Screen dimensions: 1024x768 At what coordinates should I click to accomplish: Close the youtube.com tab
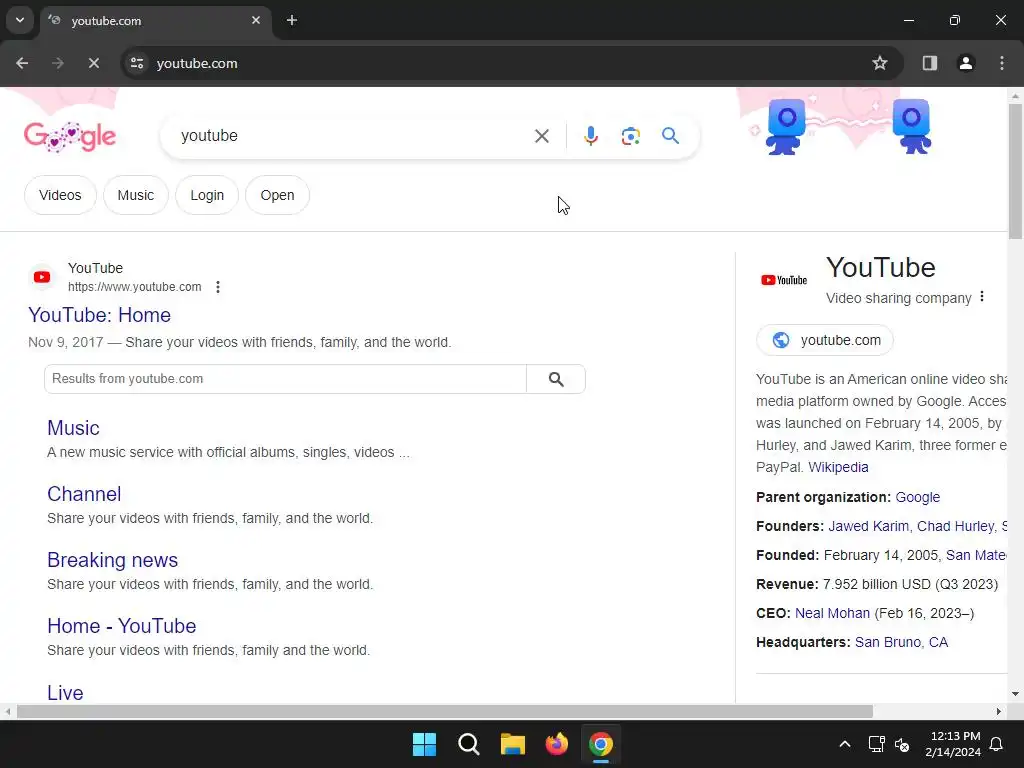(x=256, y=20)
